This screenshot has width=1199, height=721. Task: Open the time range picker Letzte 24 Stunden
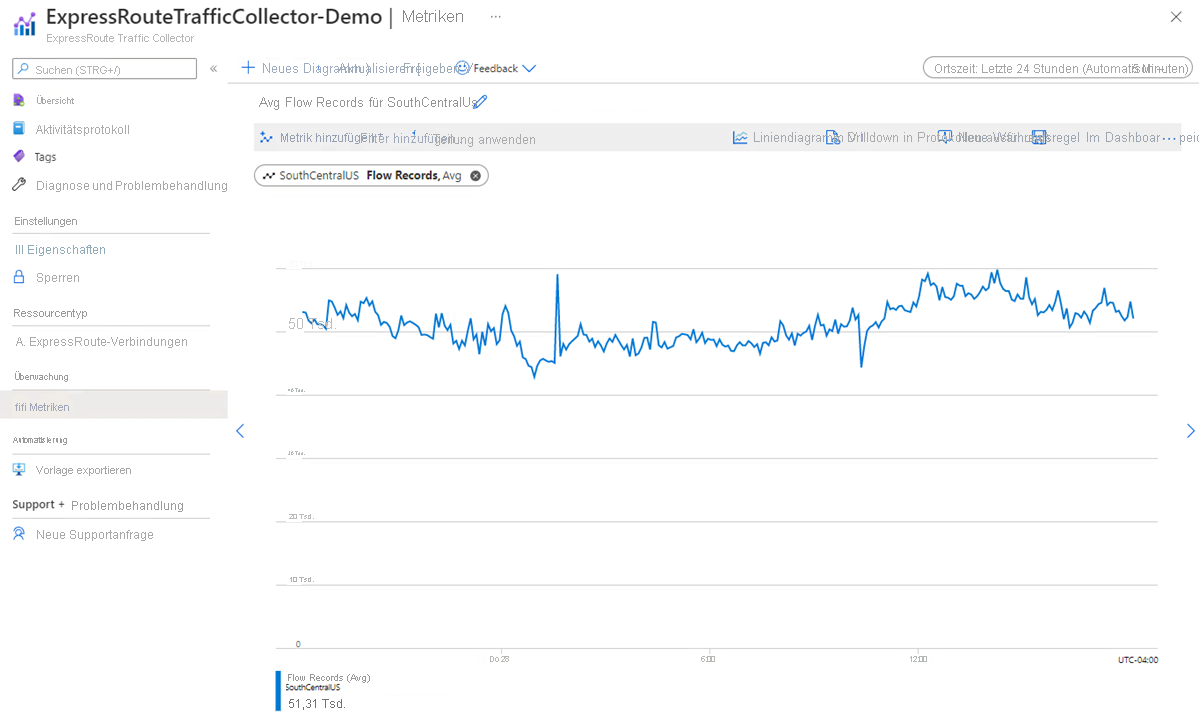coord(1057,68)
